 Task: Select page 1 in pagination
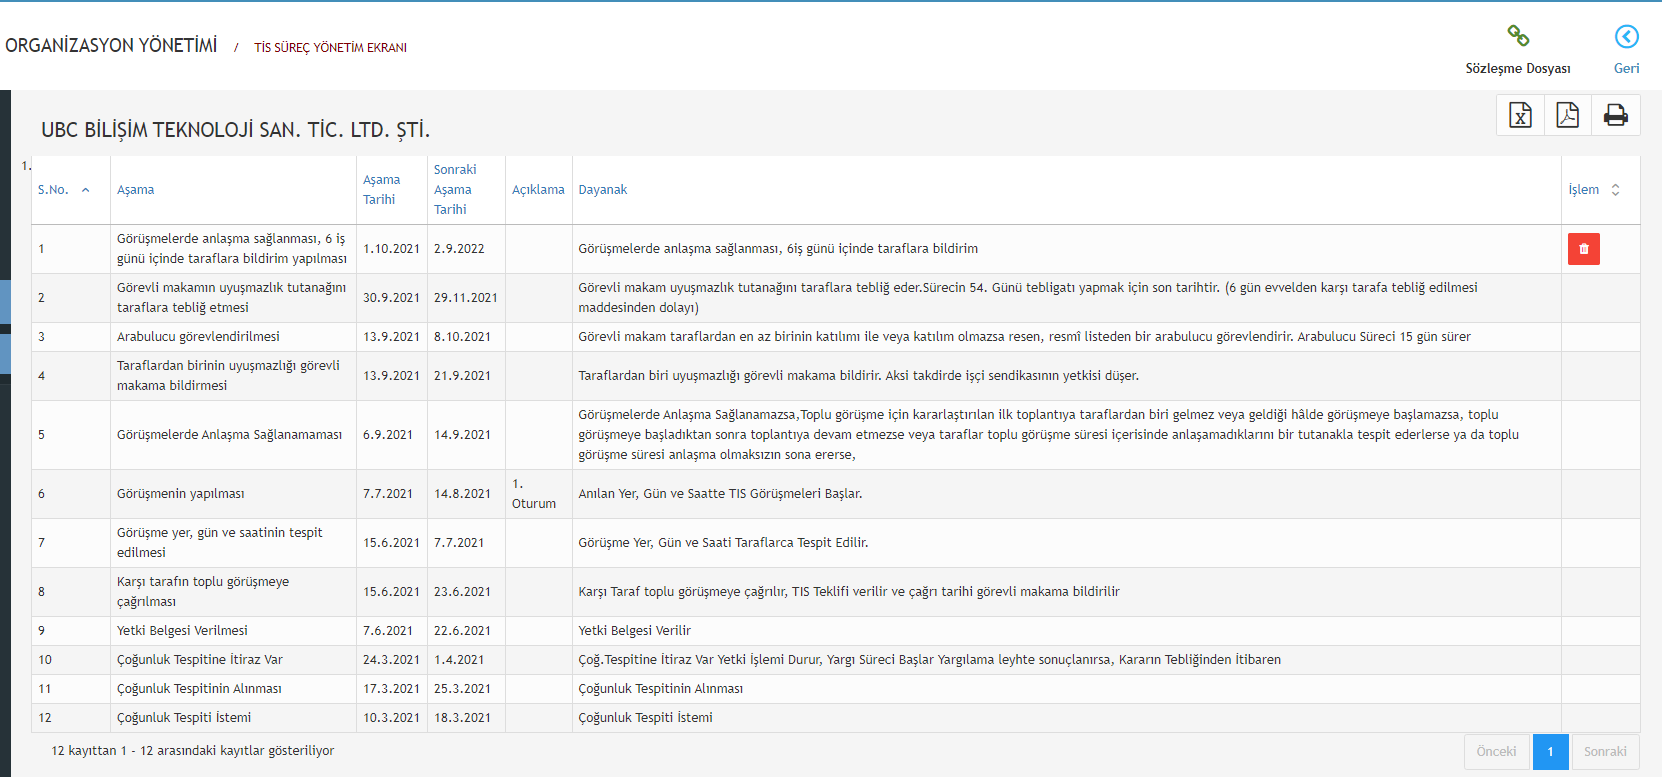click(x=1550, y=752)
